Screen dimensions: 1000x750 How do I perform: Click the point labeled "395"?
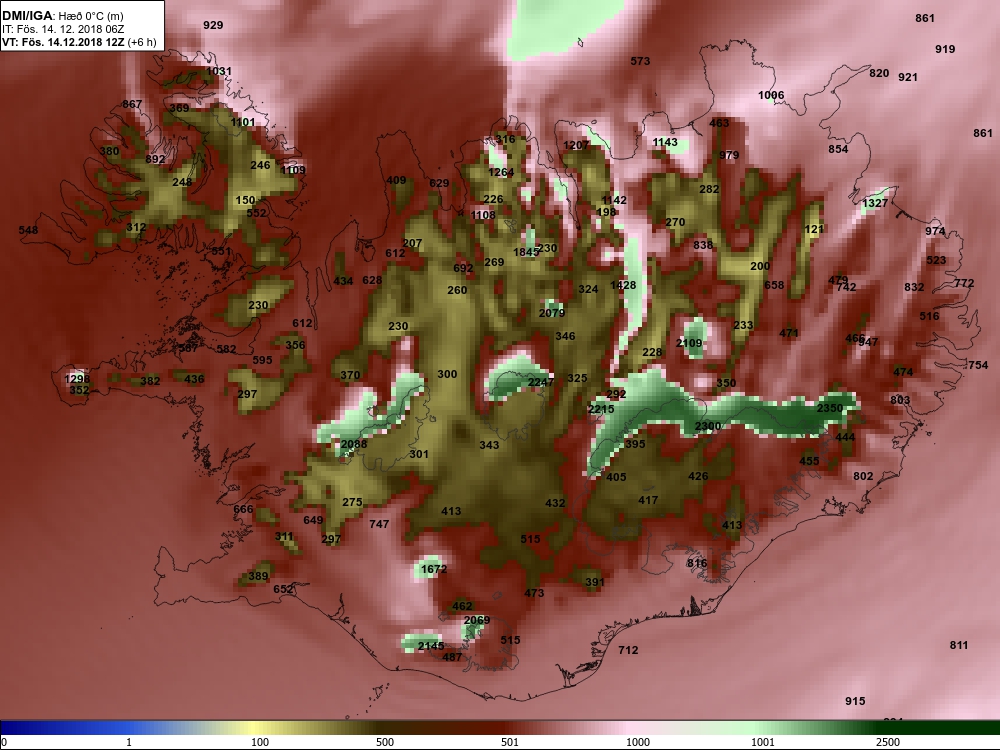(x=635, y=443)
